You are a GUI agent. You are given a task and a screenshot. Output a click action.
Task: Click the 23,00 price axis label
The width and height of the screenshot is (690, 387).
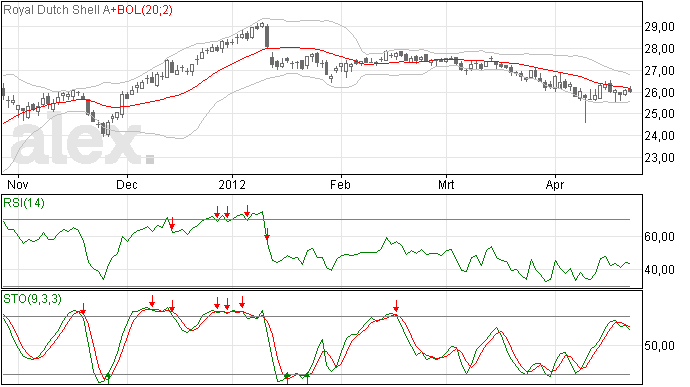[659, 158]
